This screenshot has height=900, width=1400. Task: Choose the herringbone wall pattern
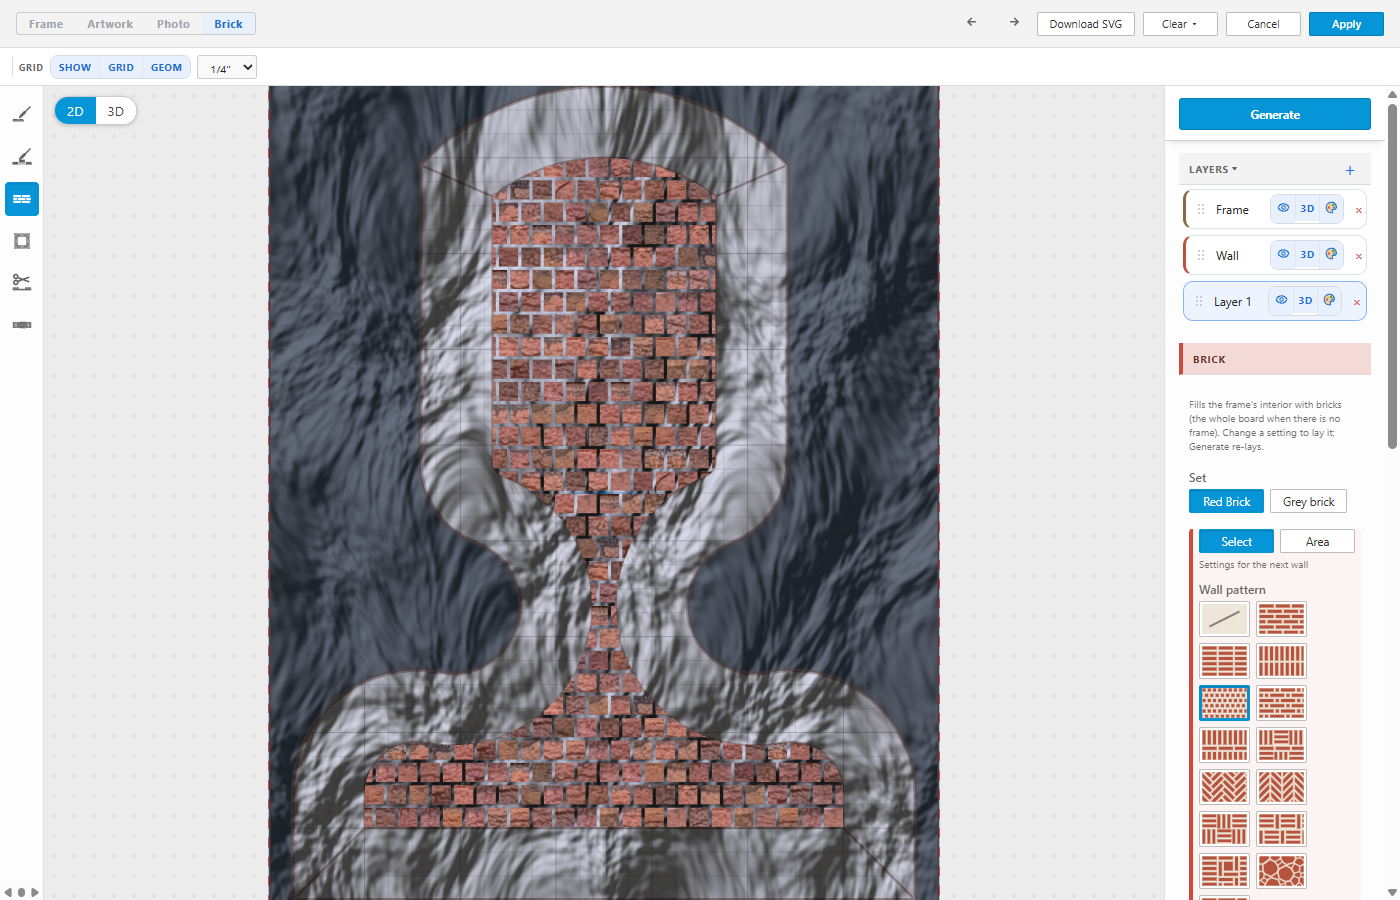pos(1224,787)
